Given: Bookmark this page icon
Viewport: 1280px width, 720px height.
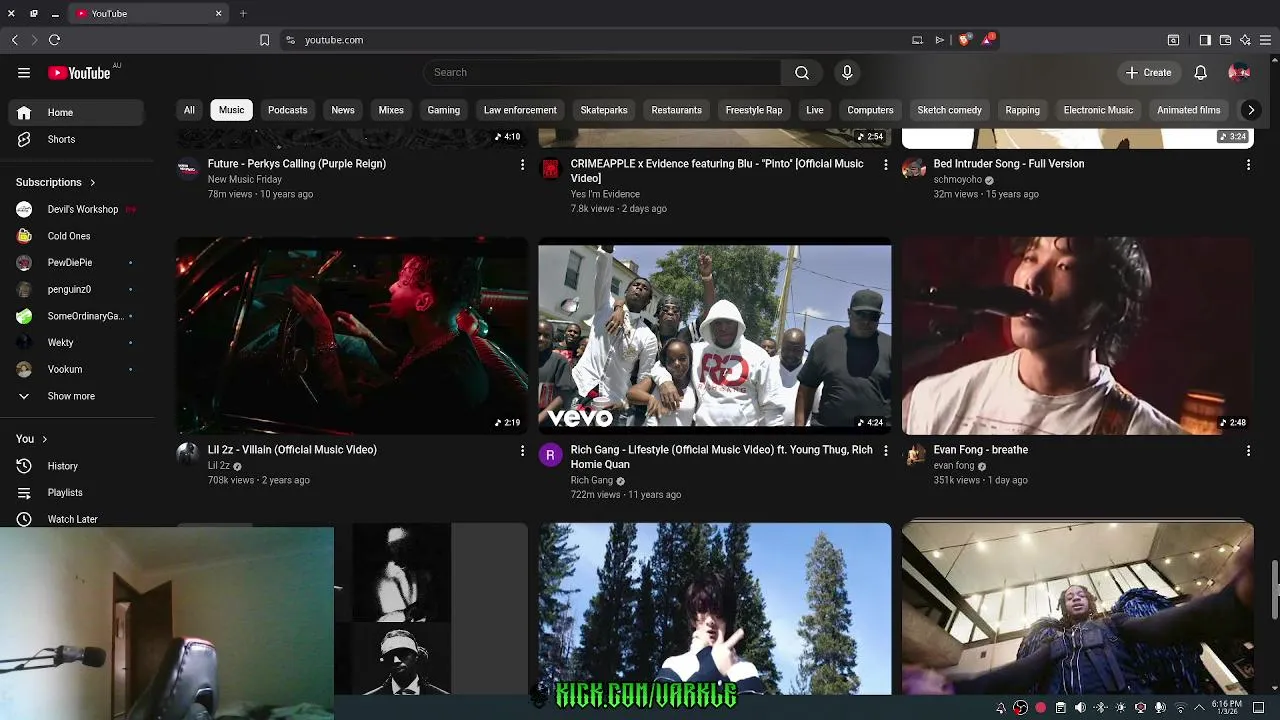Looking at the screenshot, I should coord(264,40).
